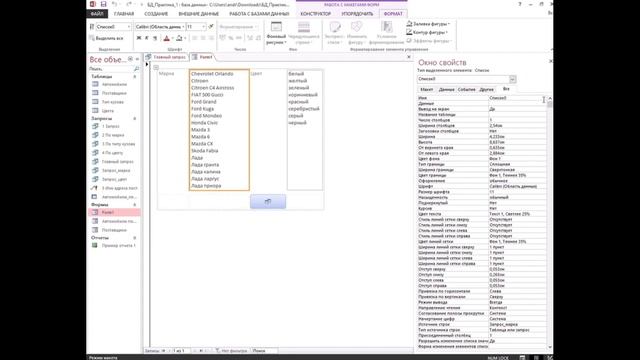Change font color with the red A icon
640x360 pixels.
click(166, 38)
